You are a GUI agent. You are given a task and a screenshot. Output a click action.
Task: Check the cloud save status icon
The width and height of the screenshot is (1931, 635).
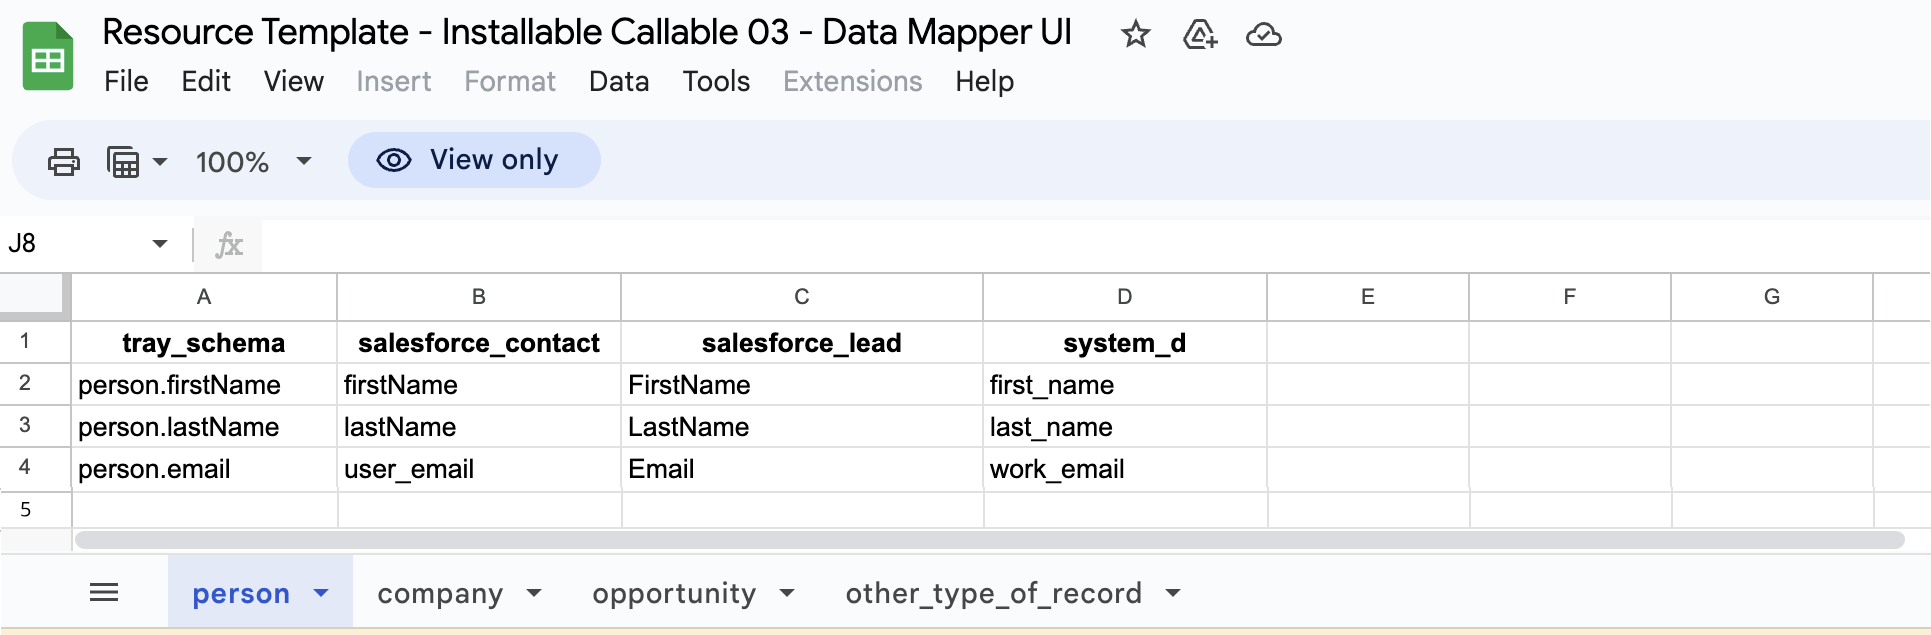click(1263, 35)
